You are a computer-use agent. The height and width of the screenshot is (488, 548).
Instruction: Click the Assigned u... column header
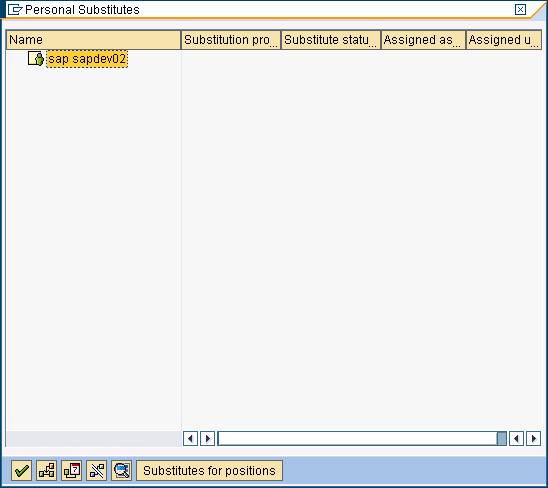(504, 40)
